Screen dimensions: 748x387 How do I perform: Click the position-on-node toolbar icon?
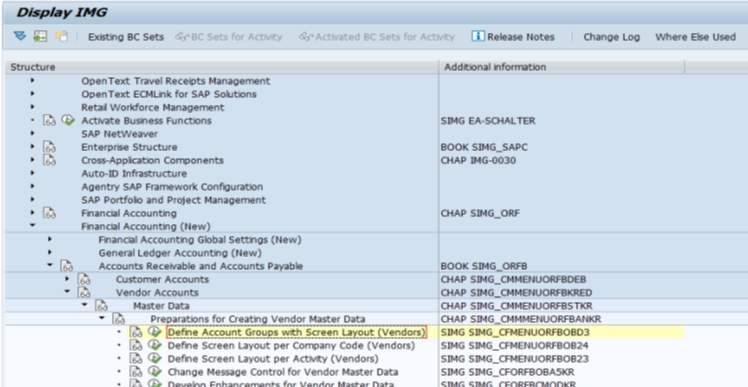[40, 36]
